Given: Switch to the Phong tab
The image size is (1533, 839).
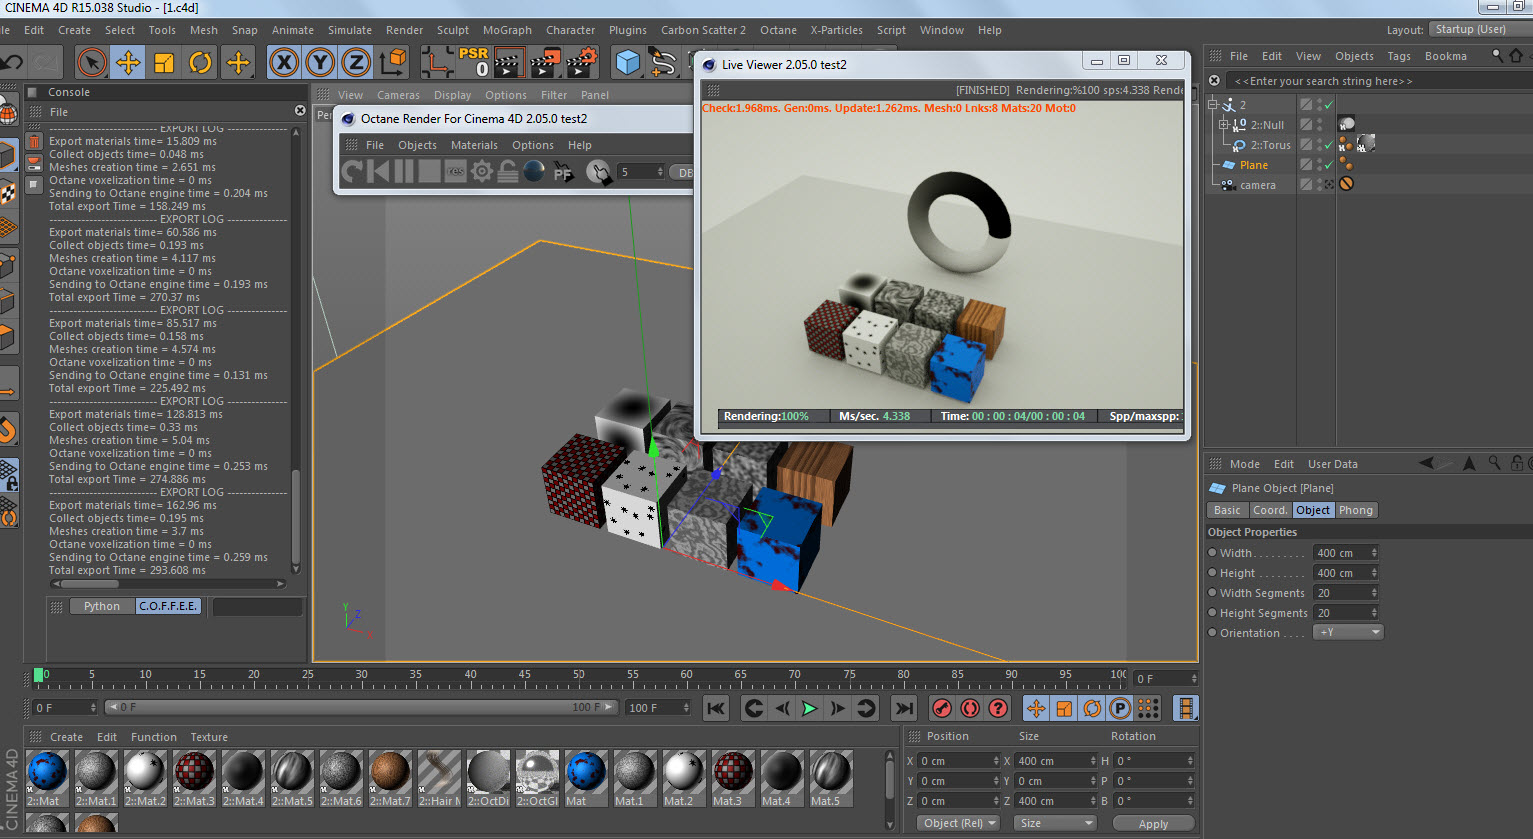Looking at the screenshot, I should pos(1356,510).
